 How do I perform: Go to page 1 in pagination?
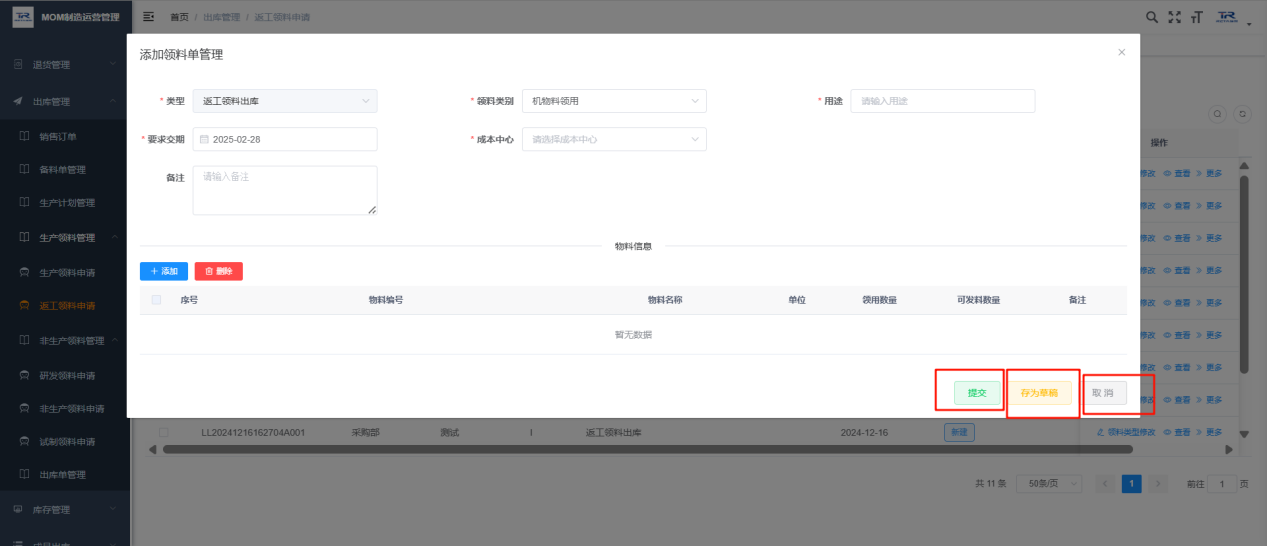coord(1131,483)
